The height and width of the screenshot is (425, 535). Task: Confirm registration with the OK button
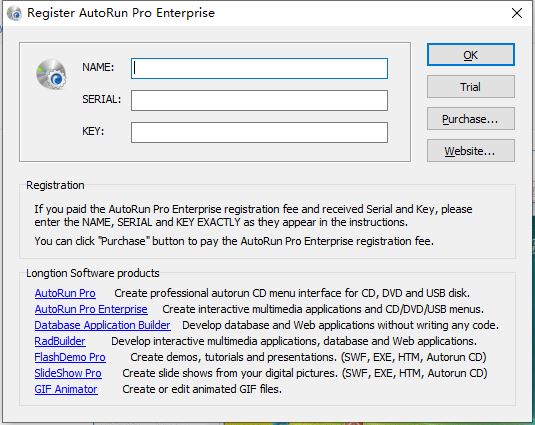[471, 55]
